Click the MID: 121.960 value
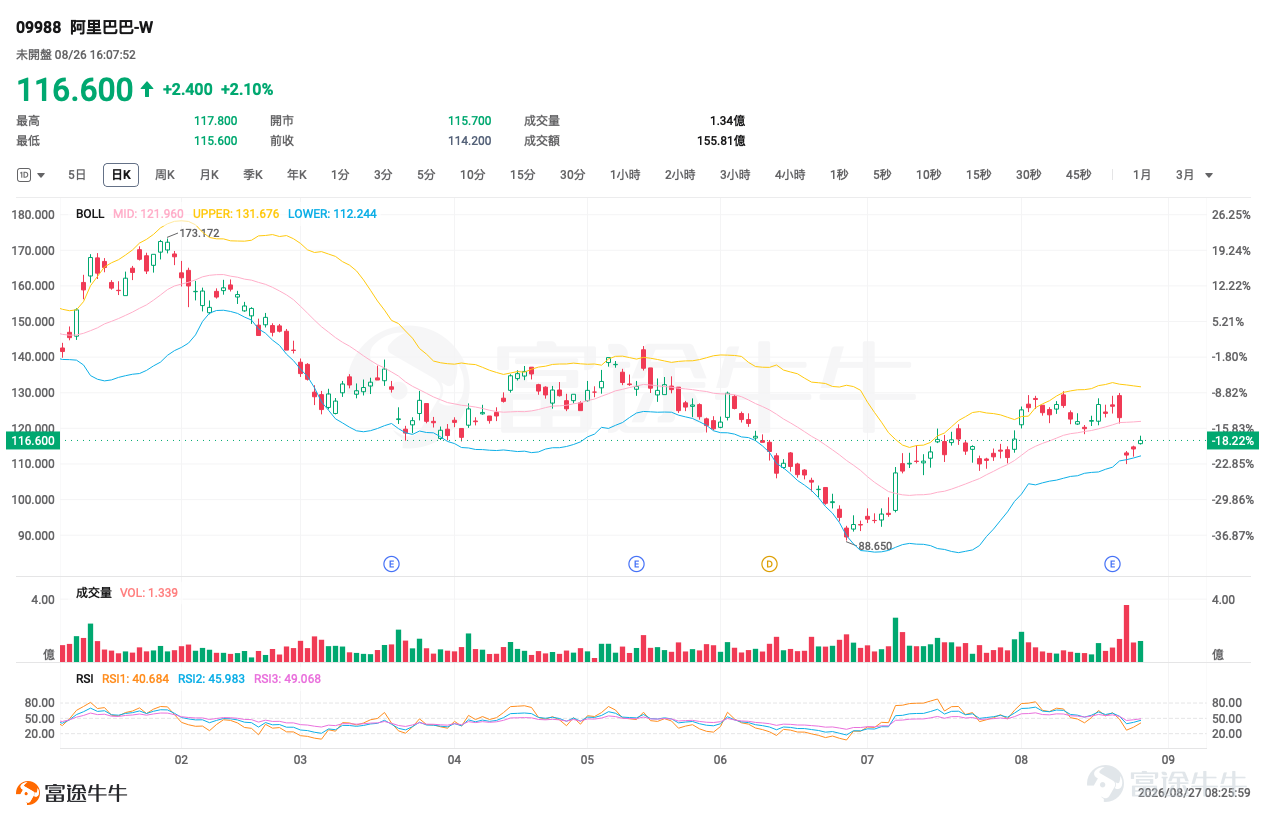This screenshot has width=1267, height=820. coord(148,214)
